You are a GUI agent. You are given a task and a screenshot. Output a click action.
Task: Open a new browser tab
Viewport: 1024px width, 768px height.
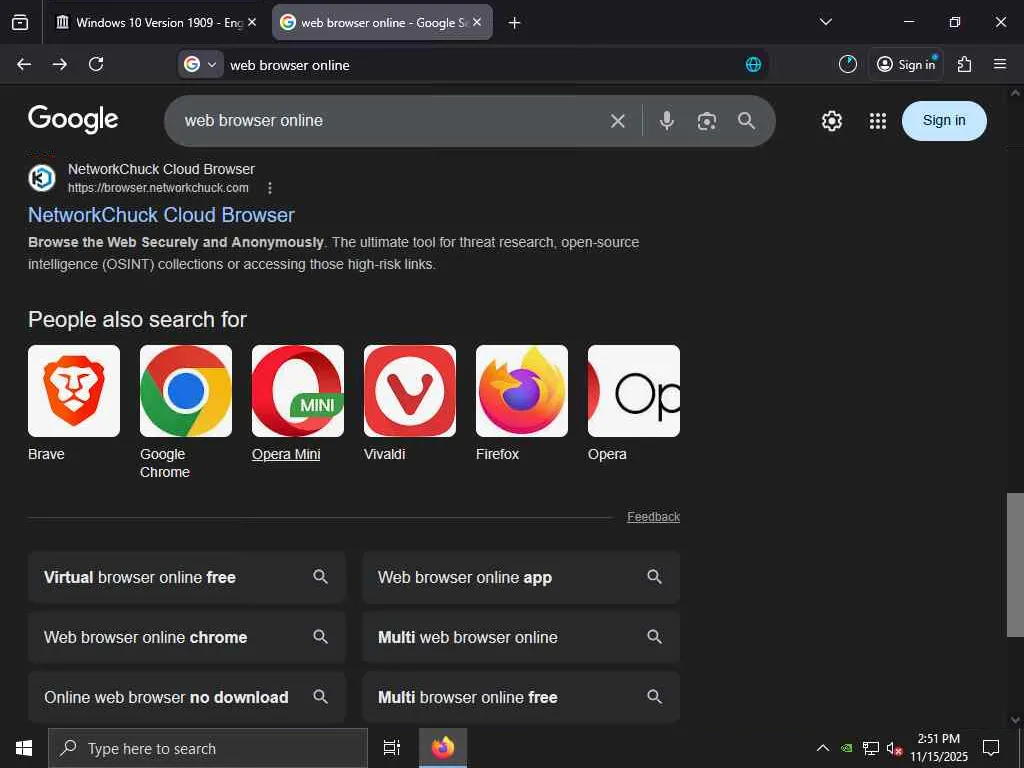tap(514, 23)
